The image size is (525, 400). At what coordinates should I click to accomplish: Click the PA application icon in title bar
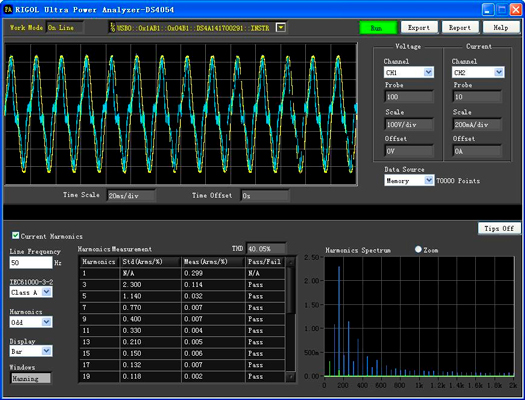[7, 9]
